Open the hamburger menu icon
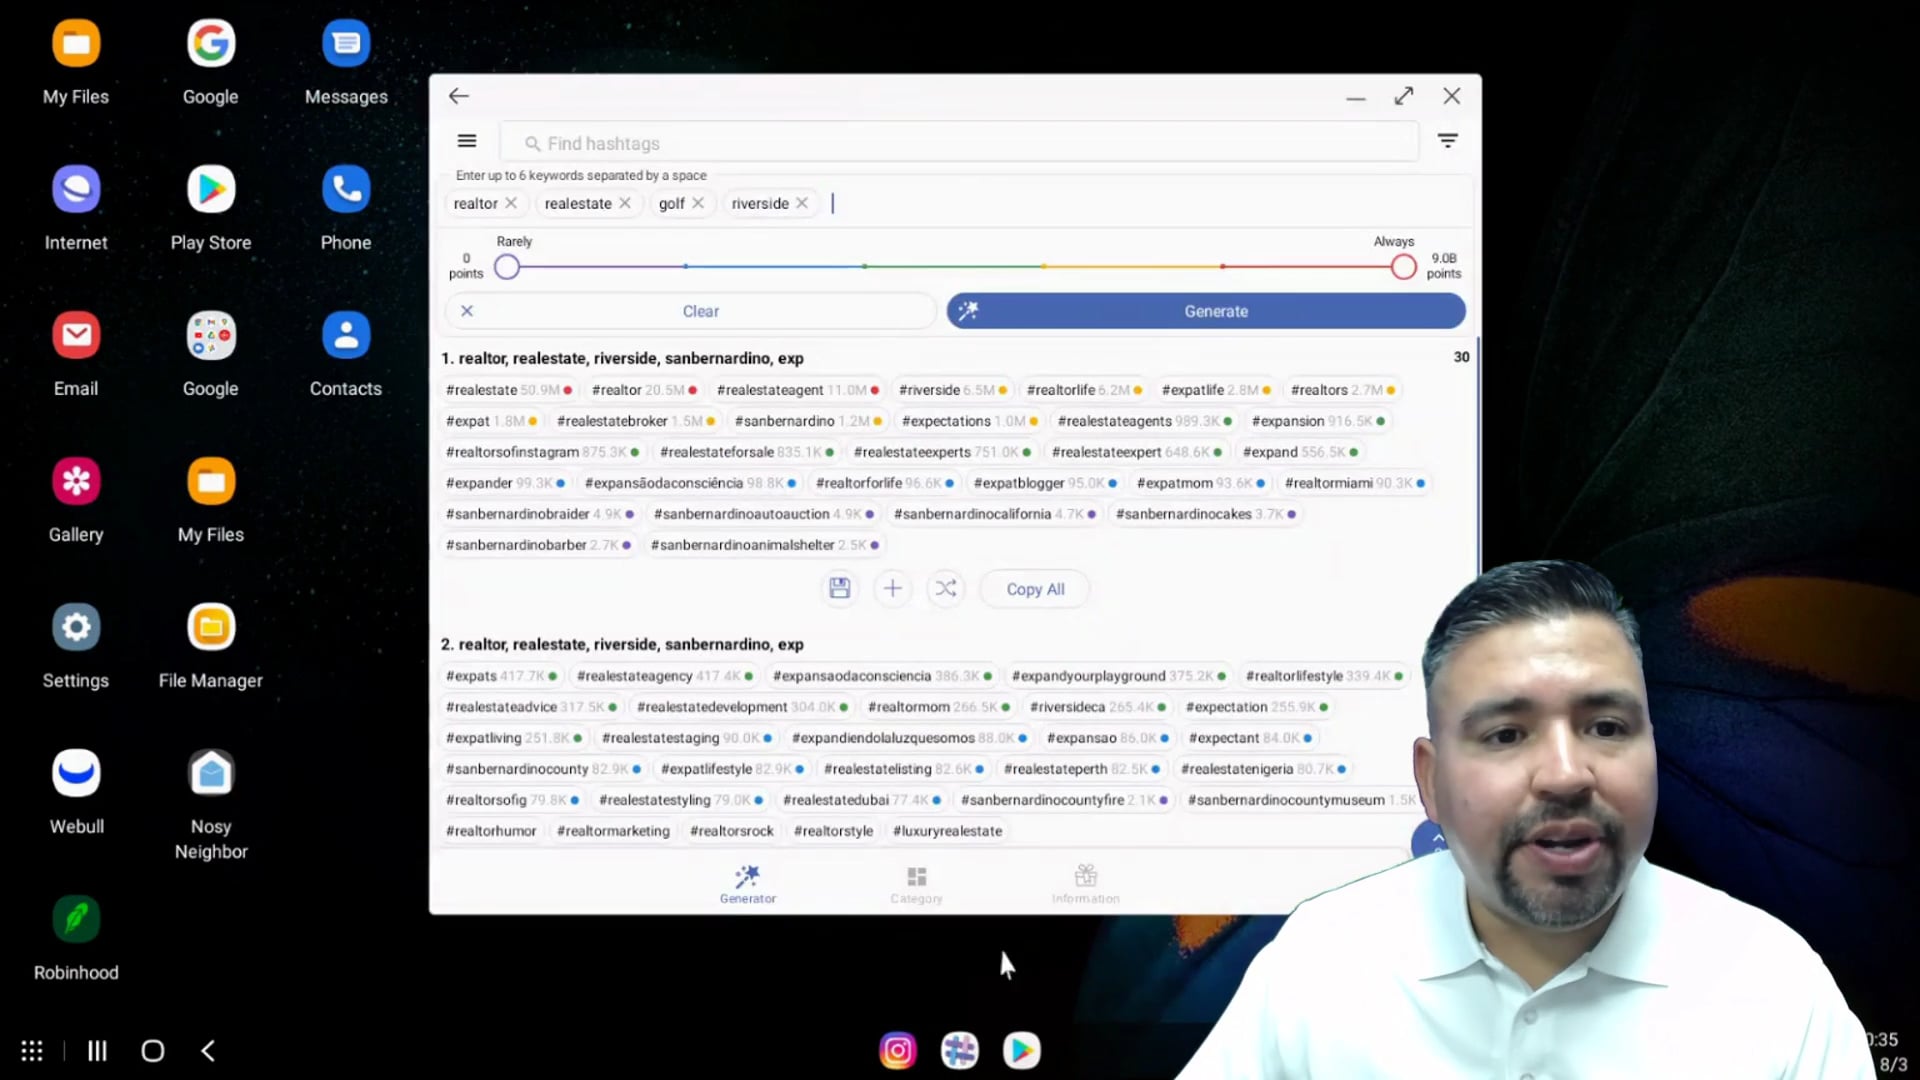The height and width of the screenshot is (1080, 1920). click(x=467, y=141)
